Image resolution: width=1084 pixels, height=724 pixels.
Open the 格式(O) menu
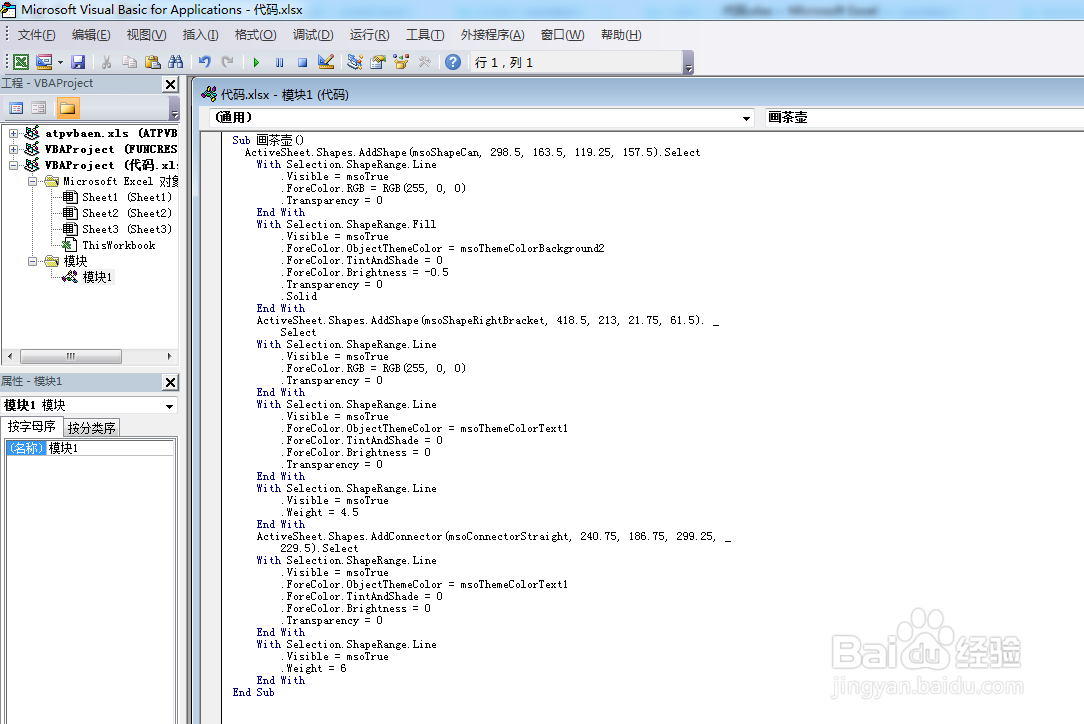pos(256,35)
